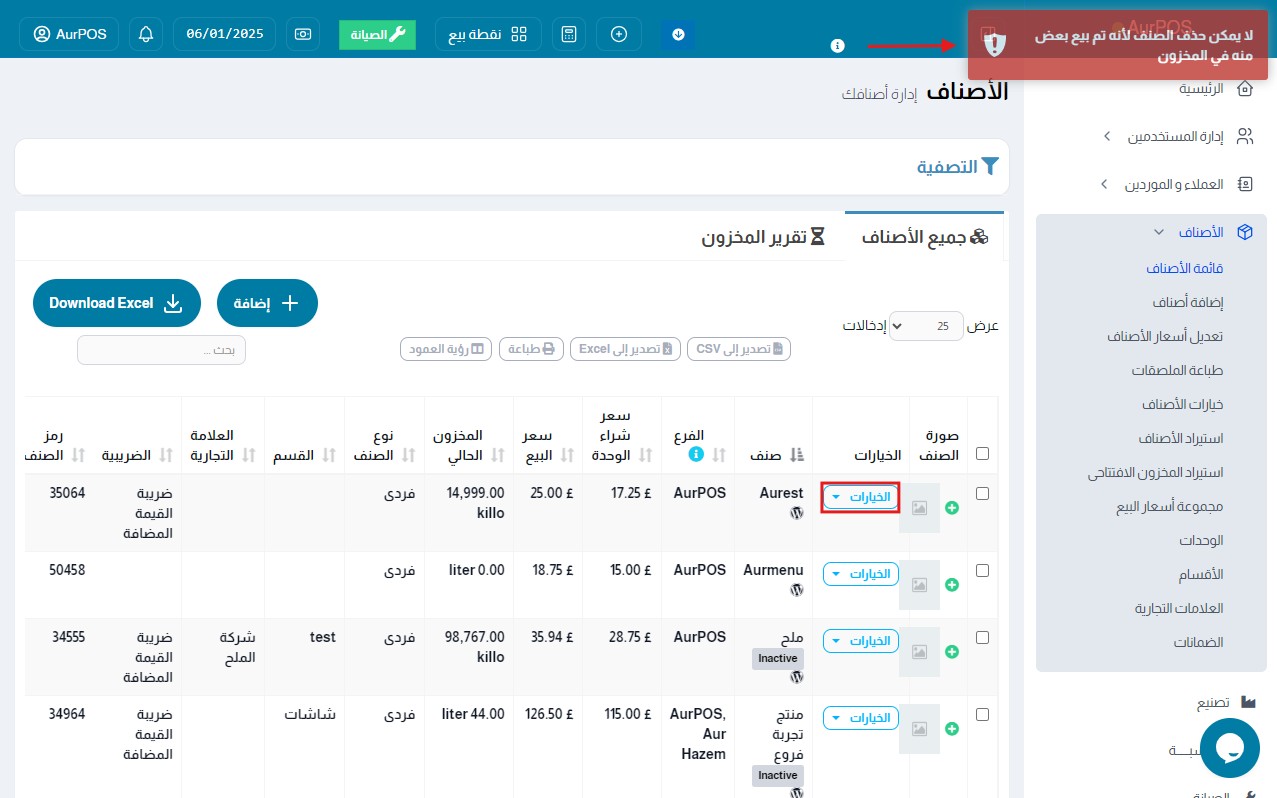
Task: Open استيراد المخزون الافتتاحي in the sidebar
Action: coord(1156,472)
